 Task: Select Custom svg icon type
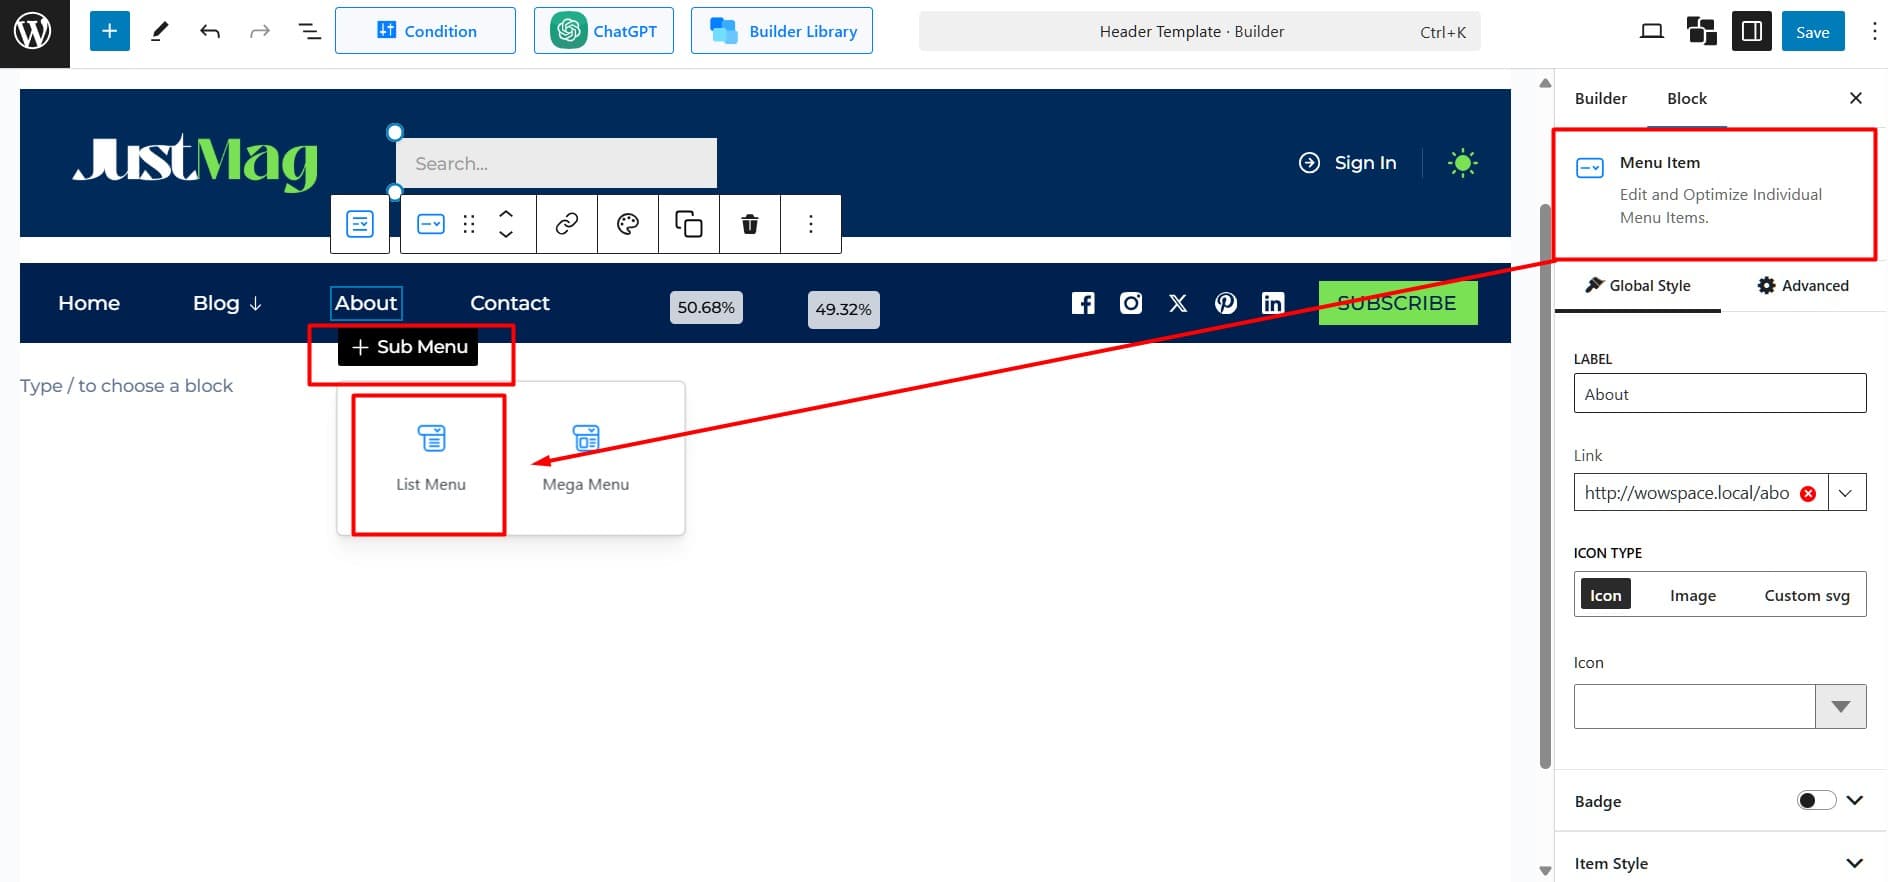pyautogui.click(x=1807, y=595)
